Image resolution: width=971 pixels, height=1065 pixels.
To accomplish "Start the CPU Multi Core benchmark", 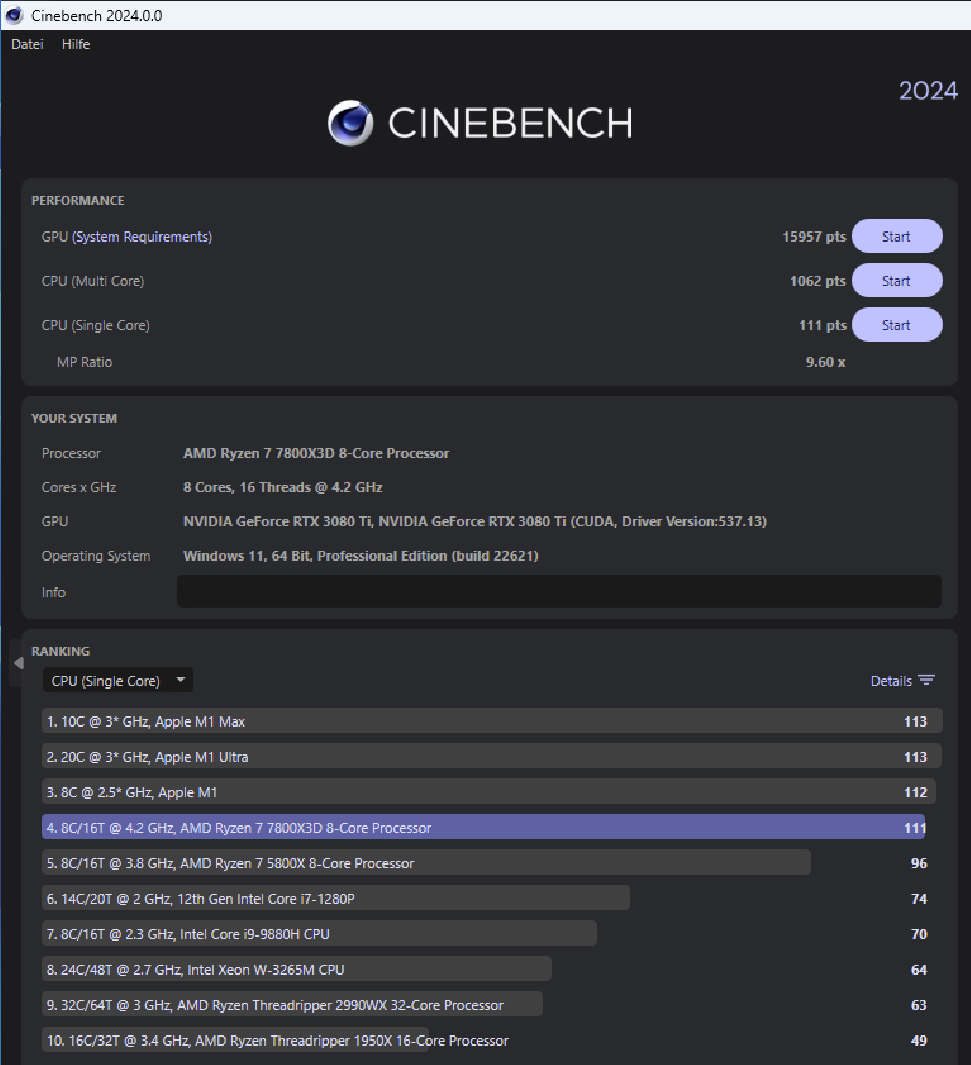I will [897, 281].
